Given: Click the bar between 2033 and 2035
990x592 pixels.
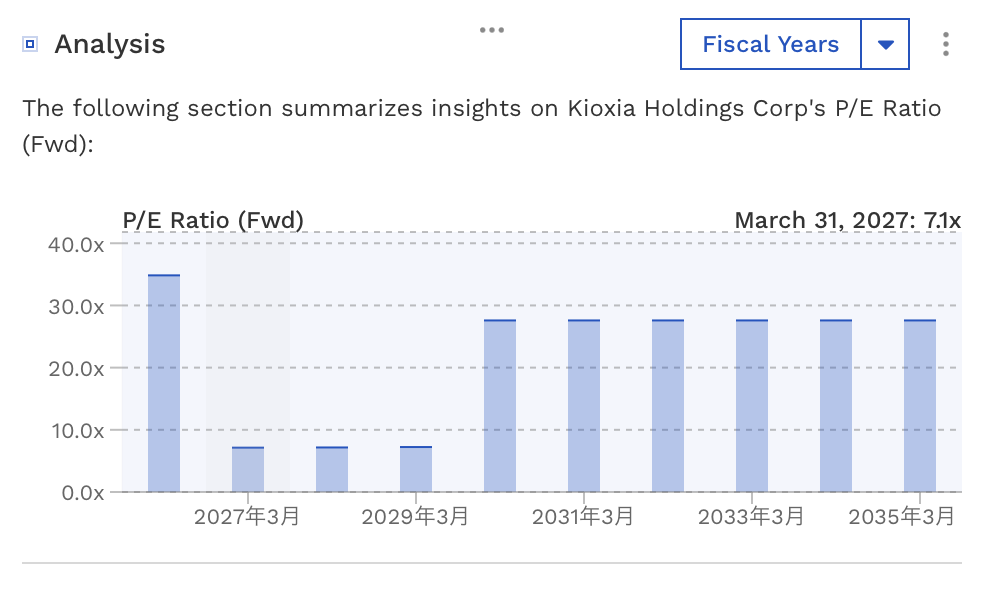Looking at the screenshot, I should click(x=836, y=406).
